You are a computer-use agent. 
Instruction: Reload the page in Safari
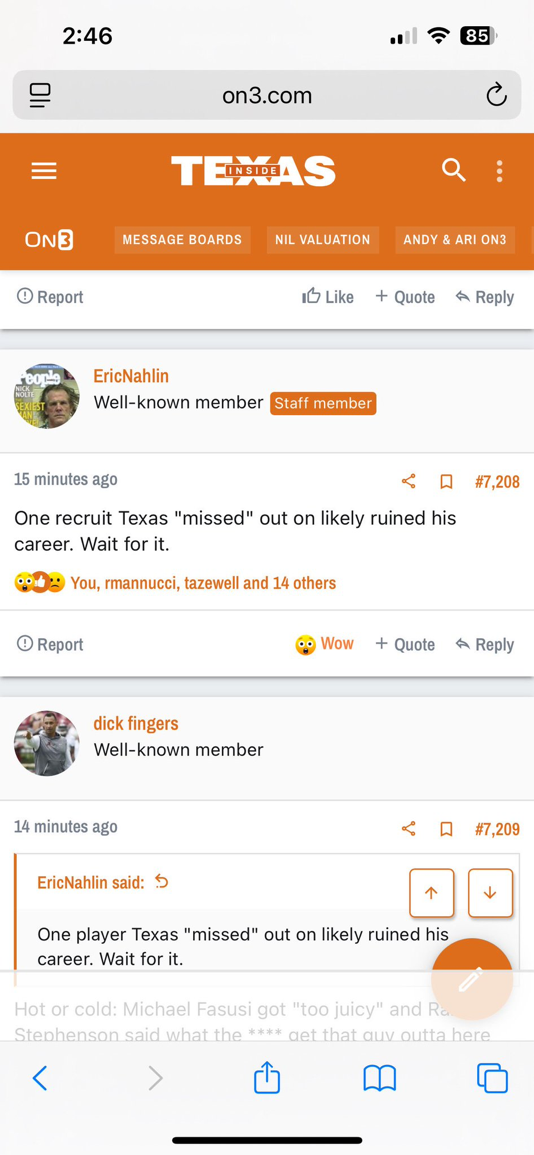[496, 95]
